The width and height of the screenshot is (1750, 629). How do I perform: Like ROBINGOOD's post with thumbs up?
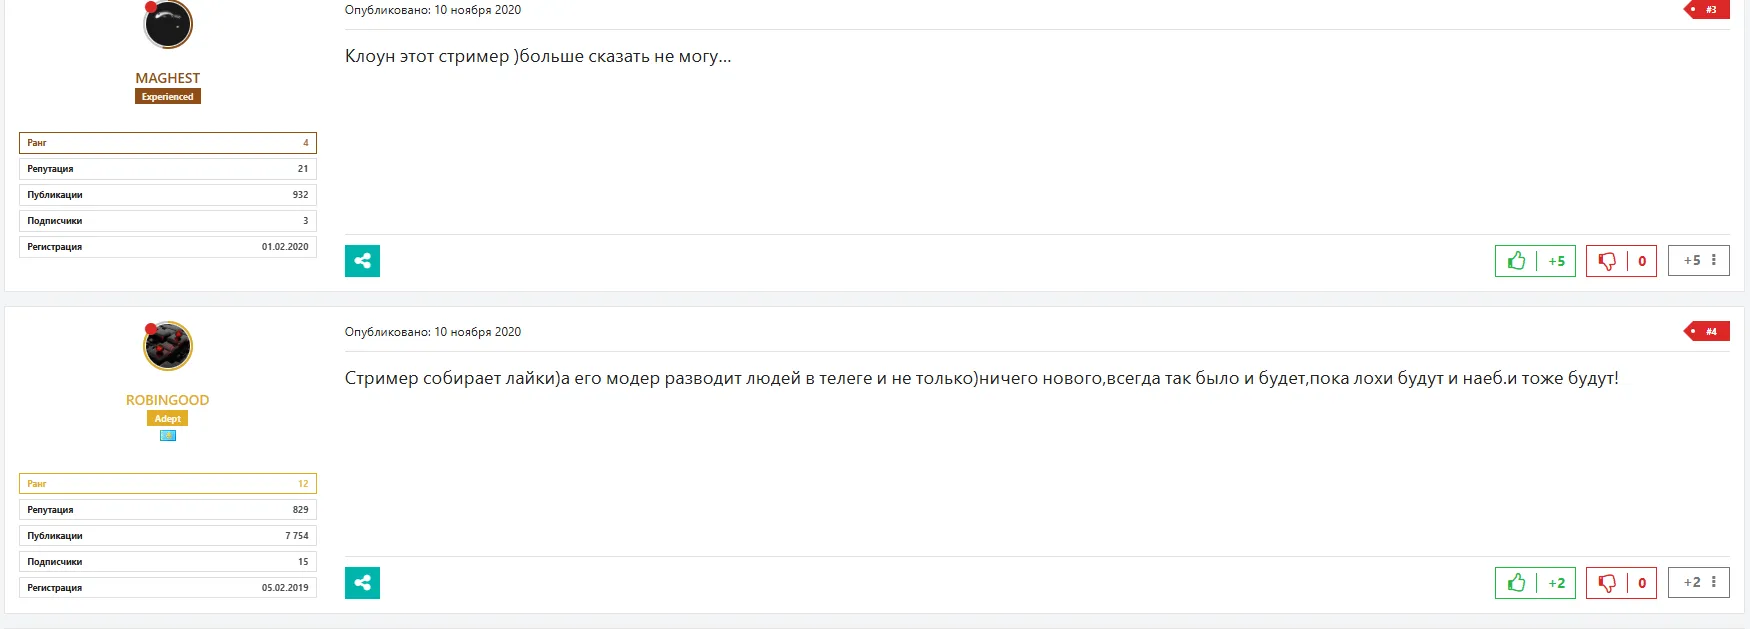point(1516,583)
